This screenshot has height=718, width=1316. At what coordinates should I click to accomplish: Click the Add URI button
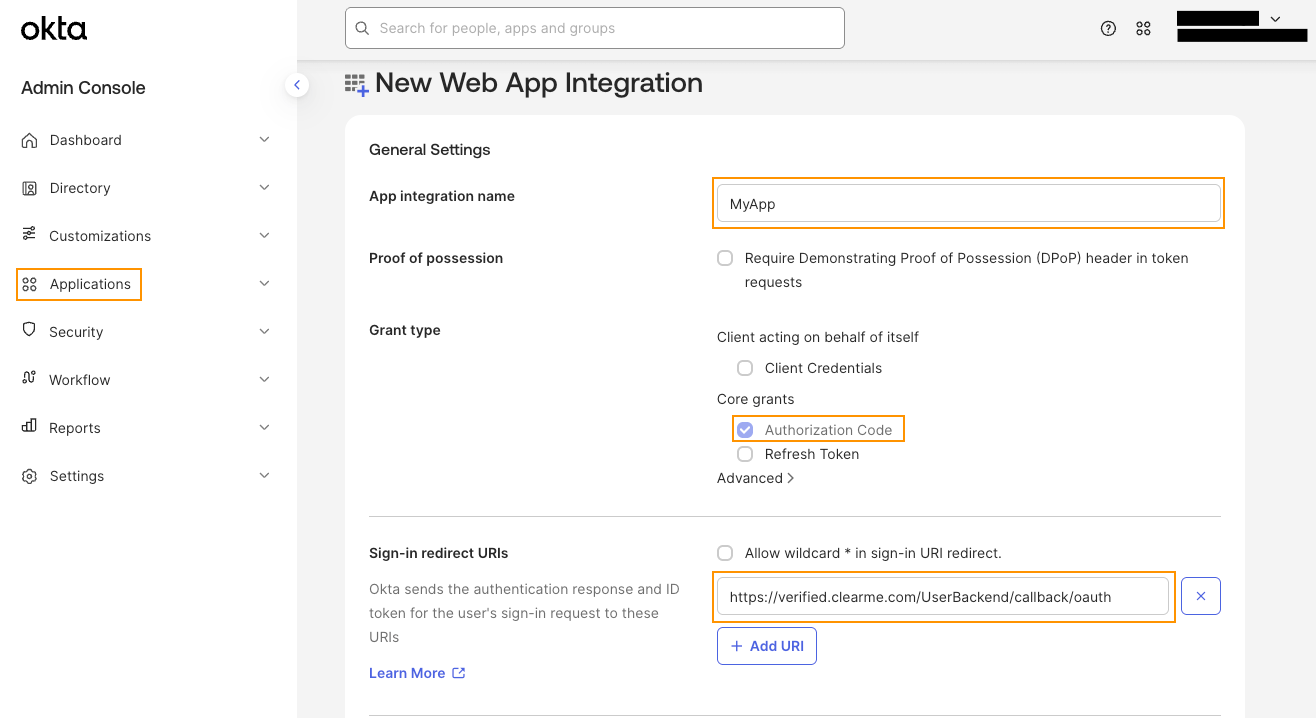[767, 646]
